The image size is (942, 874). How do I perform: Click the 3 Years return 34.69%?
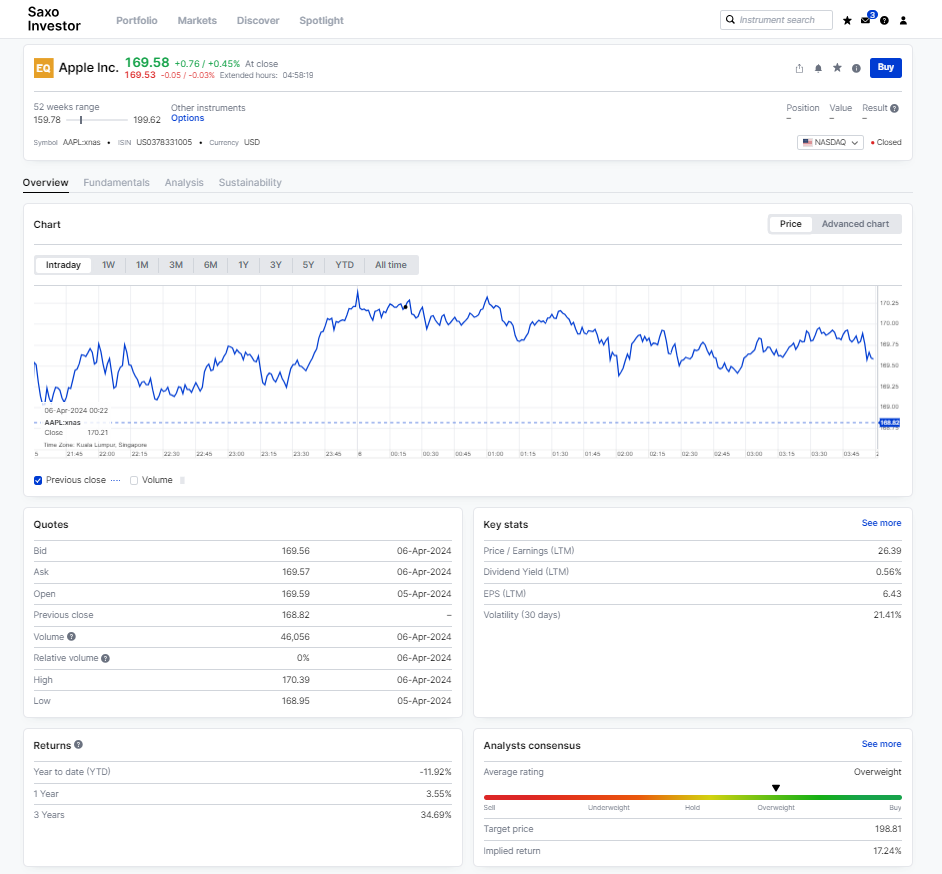click(436, 815)
